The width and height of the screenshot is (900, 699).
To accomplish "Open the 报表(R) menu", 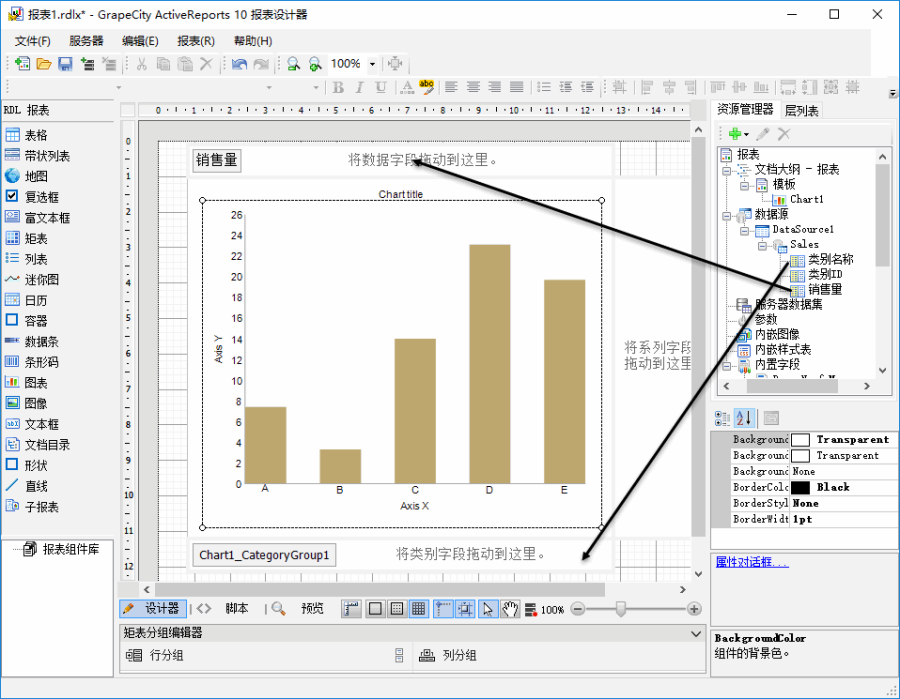I will [x=195, y=41].
